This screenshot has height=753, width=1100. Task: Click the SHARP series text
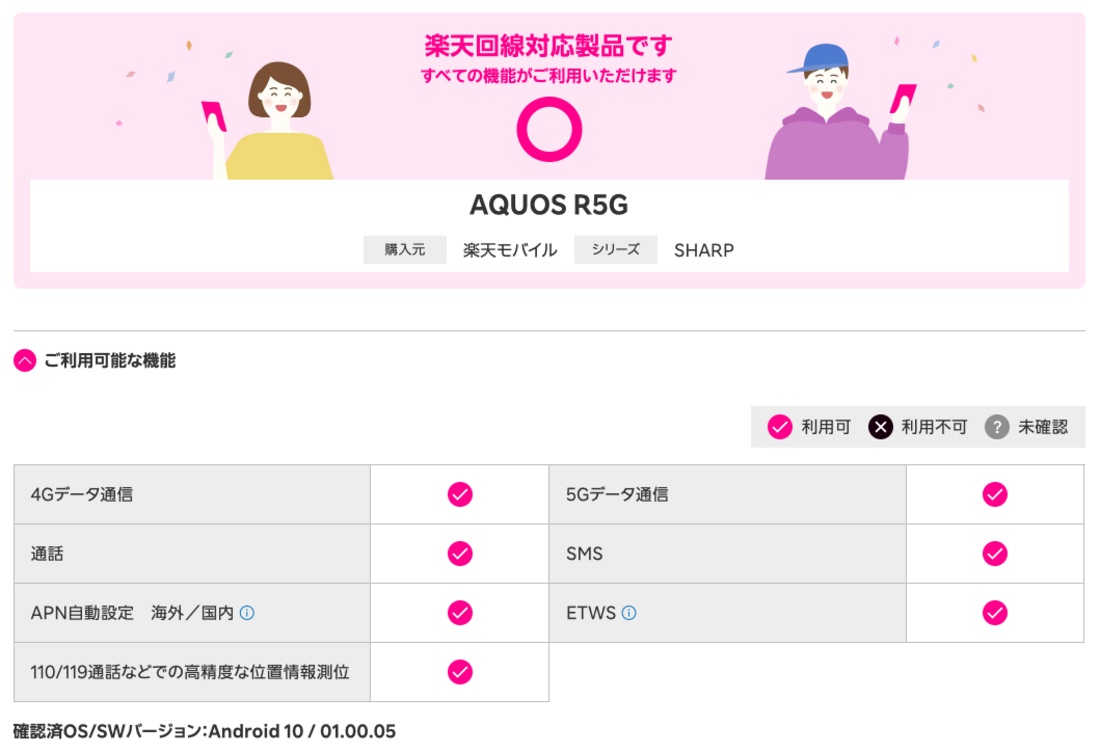click(704, 250)
